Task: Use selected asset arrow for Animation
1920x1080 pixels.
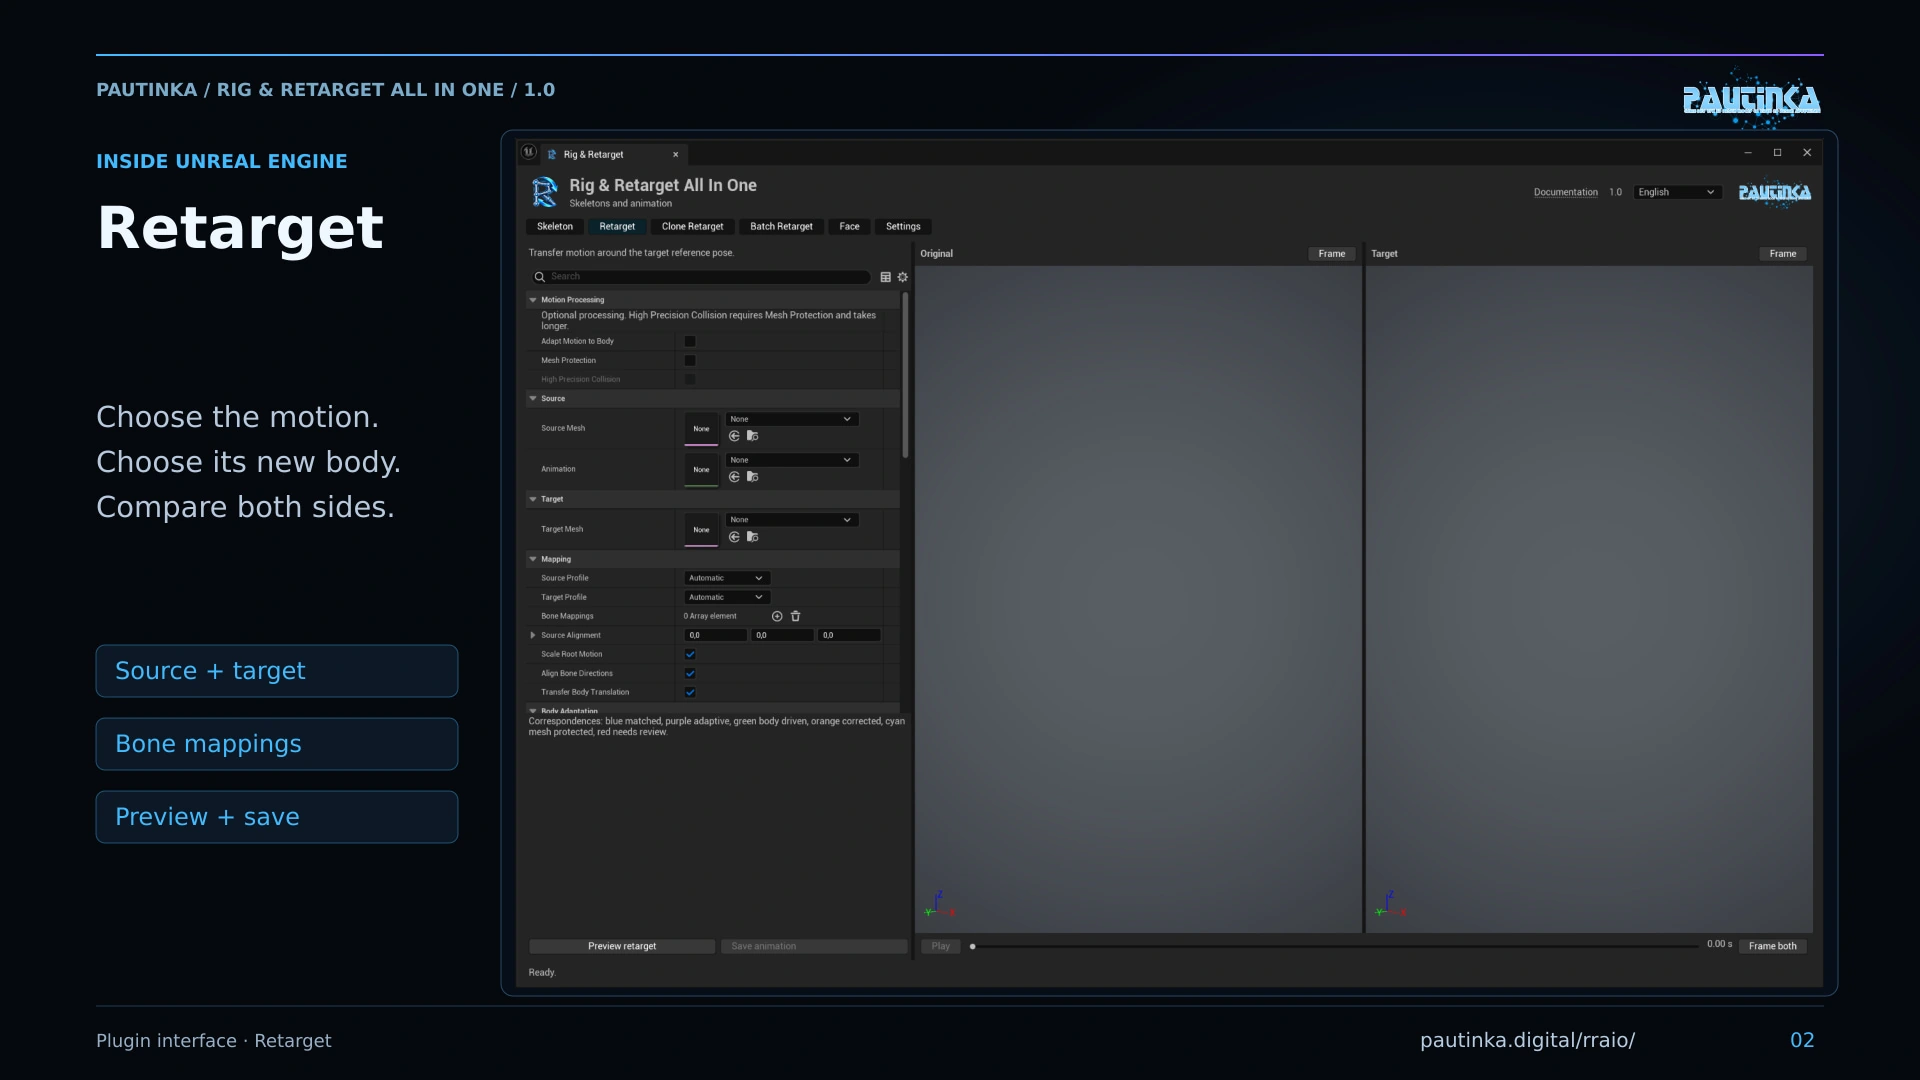Action: point(734,477)
